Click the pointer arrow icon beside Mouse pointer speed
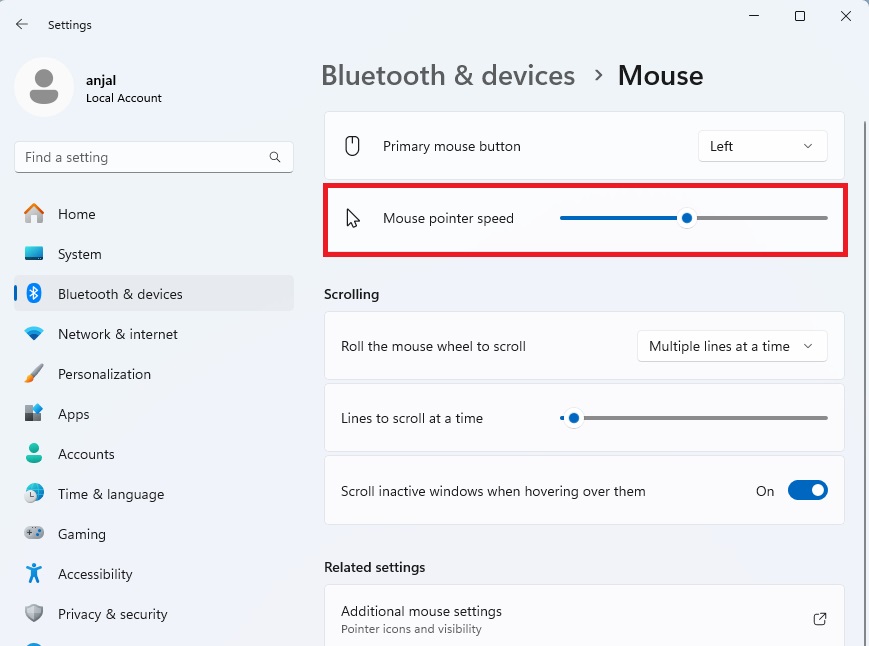Viewport: 869px width, 646px height. (x=352, y=218)
